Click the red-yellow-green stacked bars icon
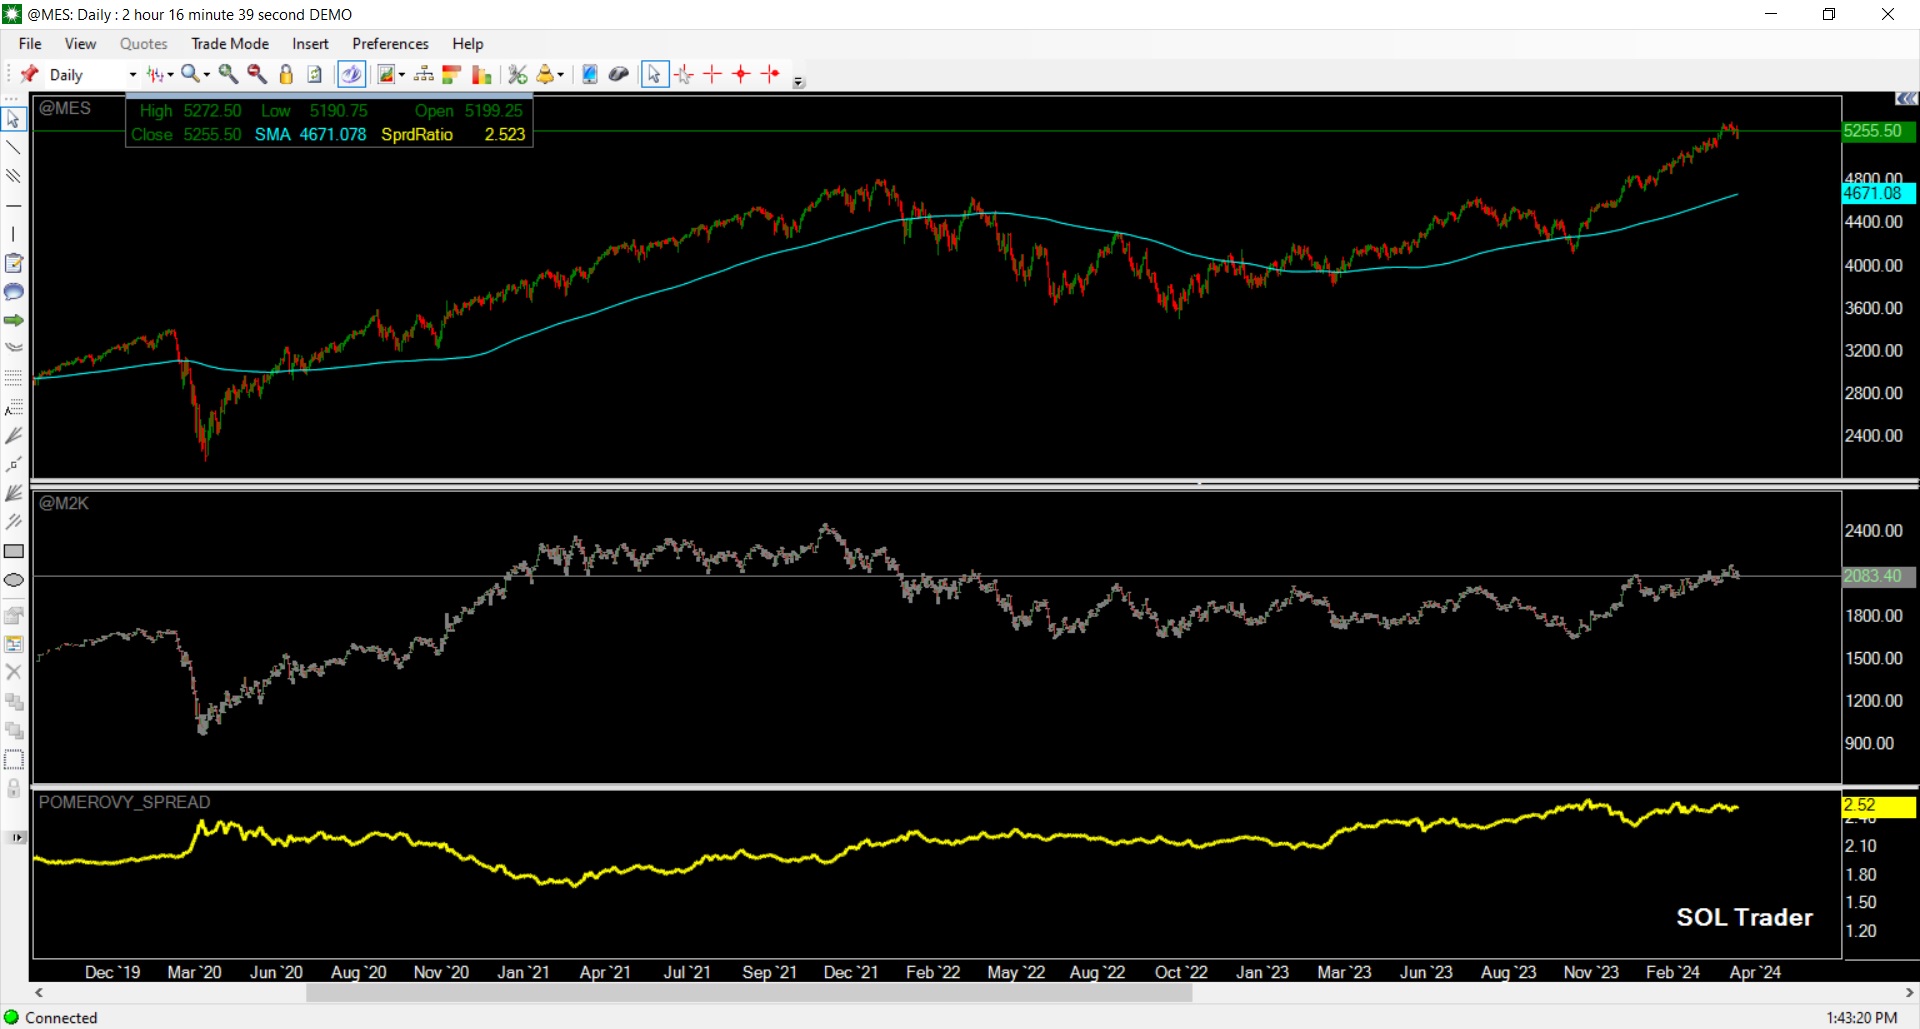This screenshot has height=1029, width=1920. [x=452, y=74]
